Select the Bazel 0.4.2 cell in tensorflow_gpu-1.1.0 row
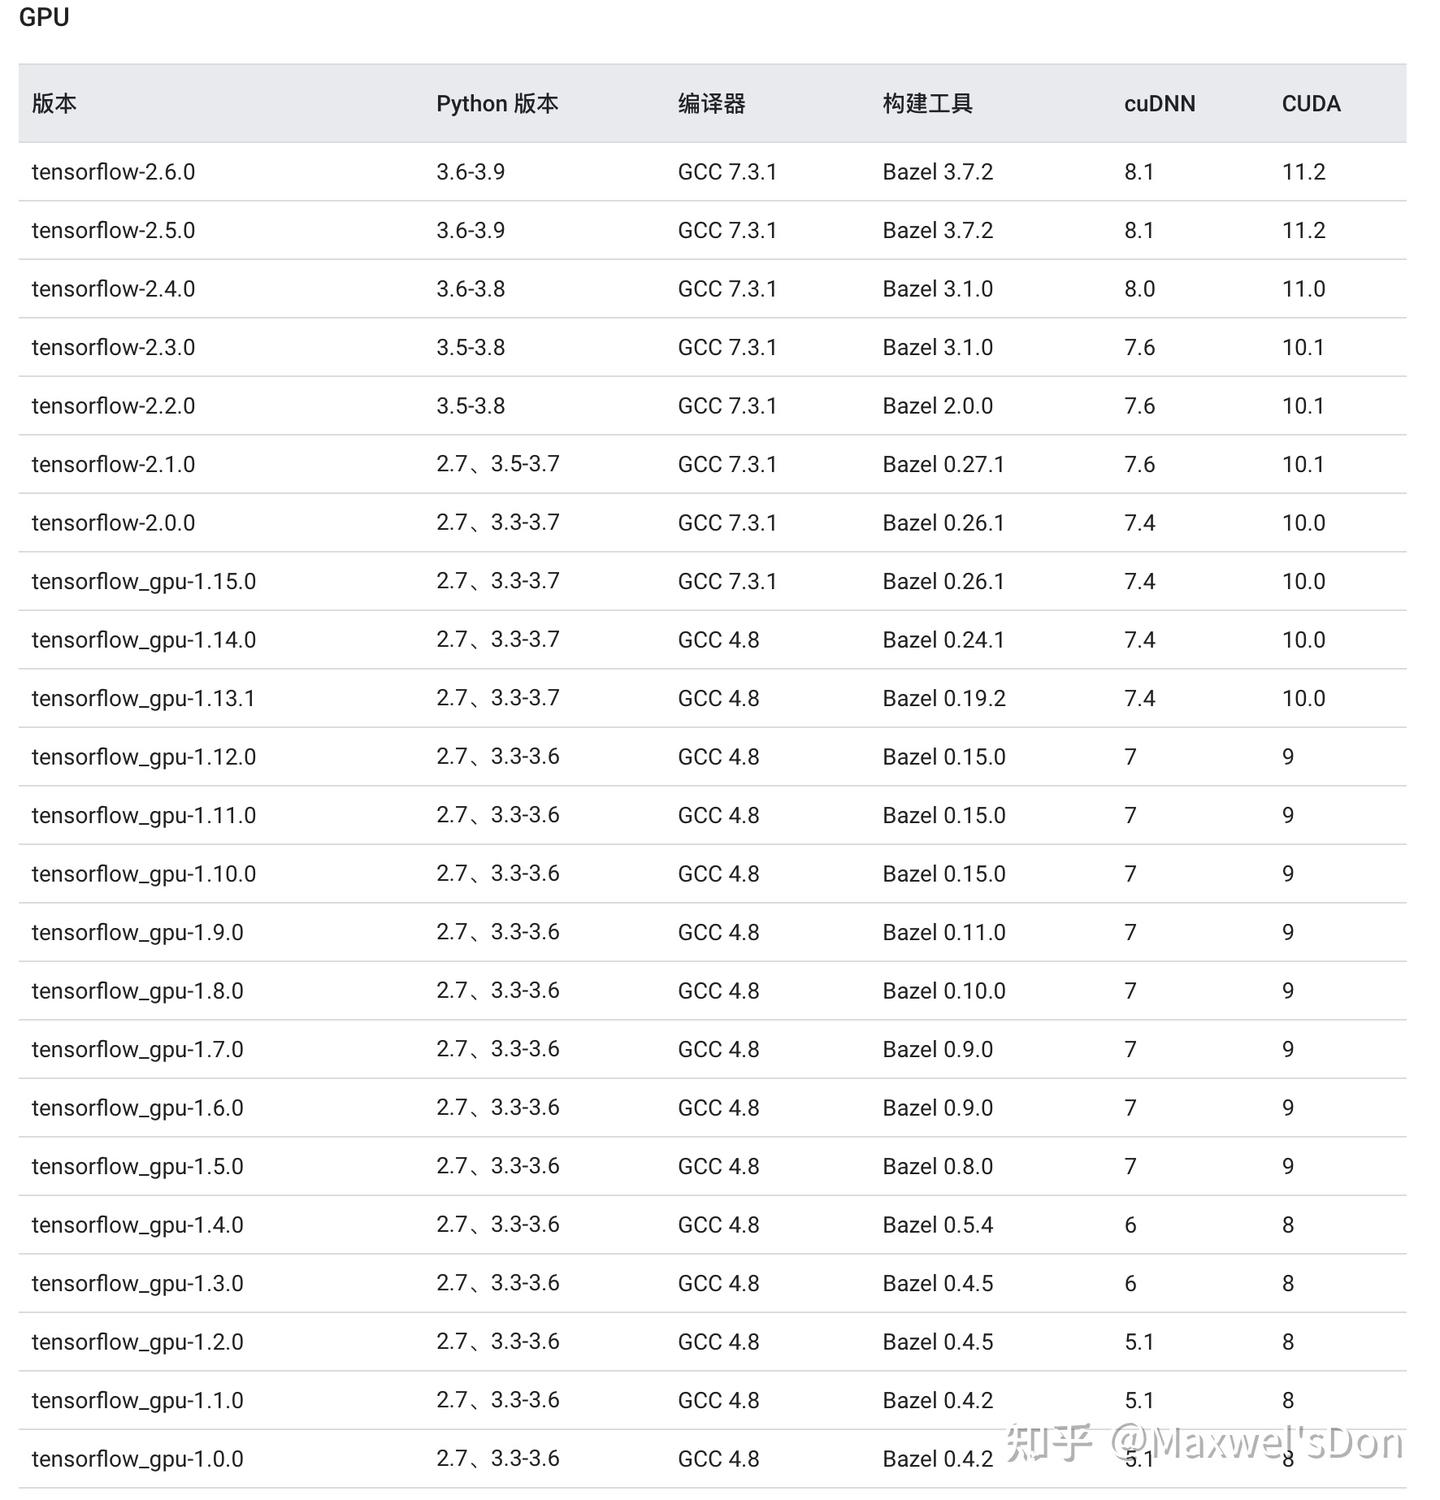Screen dimensions: 1440x1500 (937, 1400)
